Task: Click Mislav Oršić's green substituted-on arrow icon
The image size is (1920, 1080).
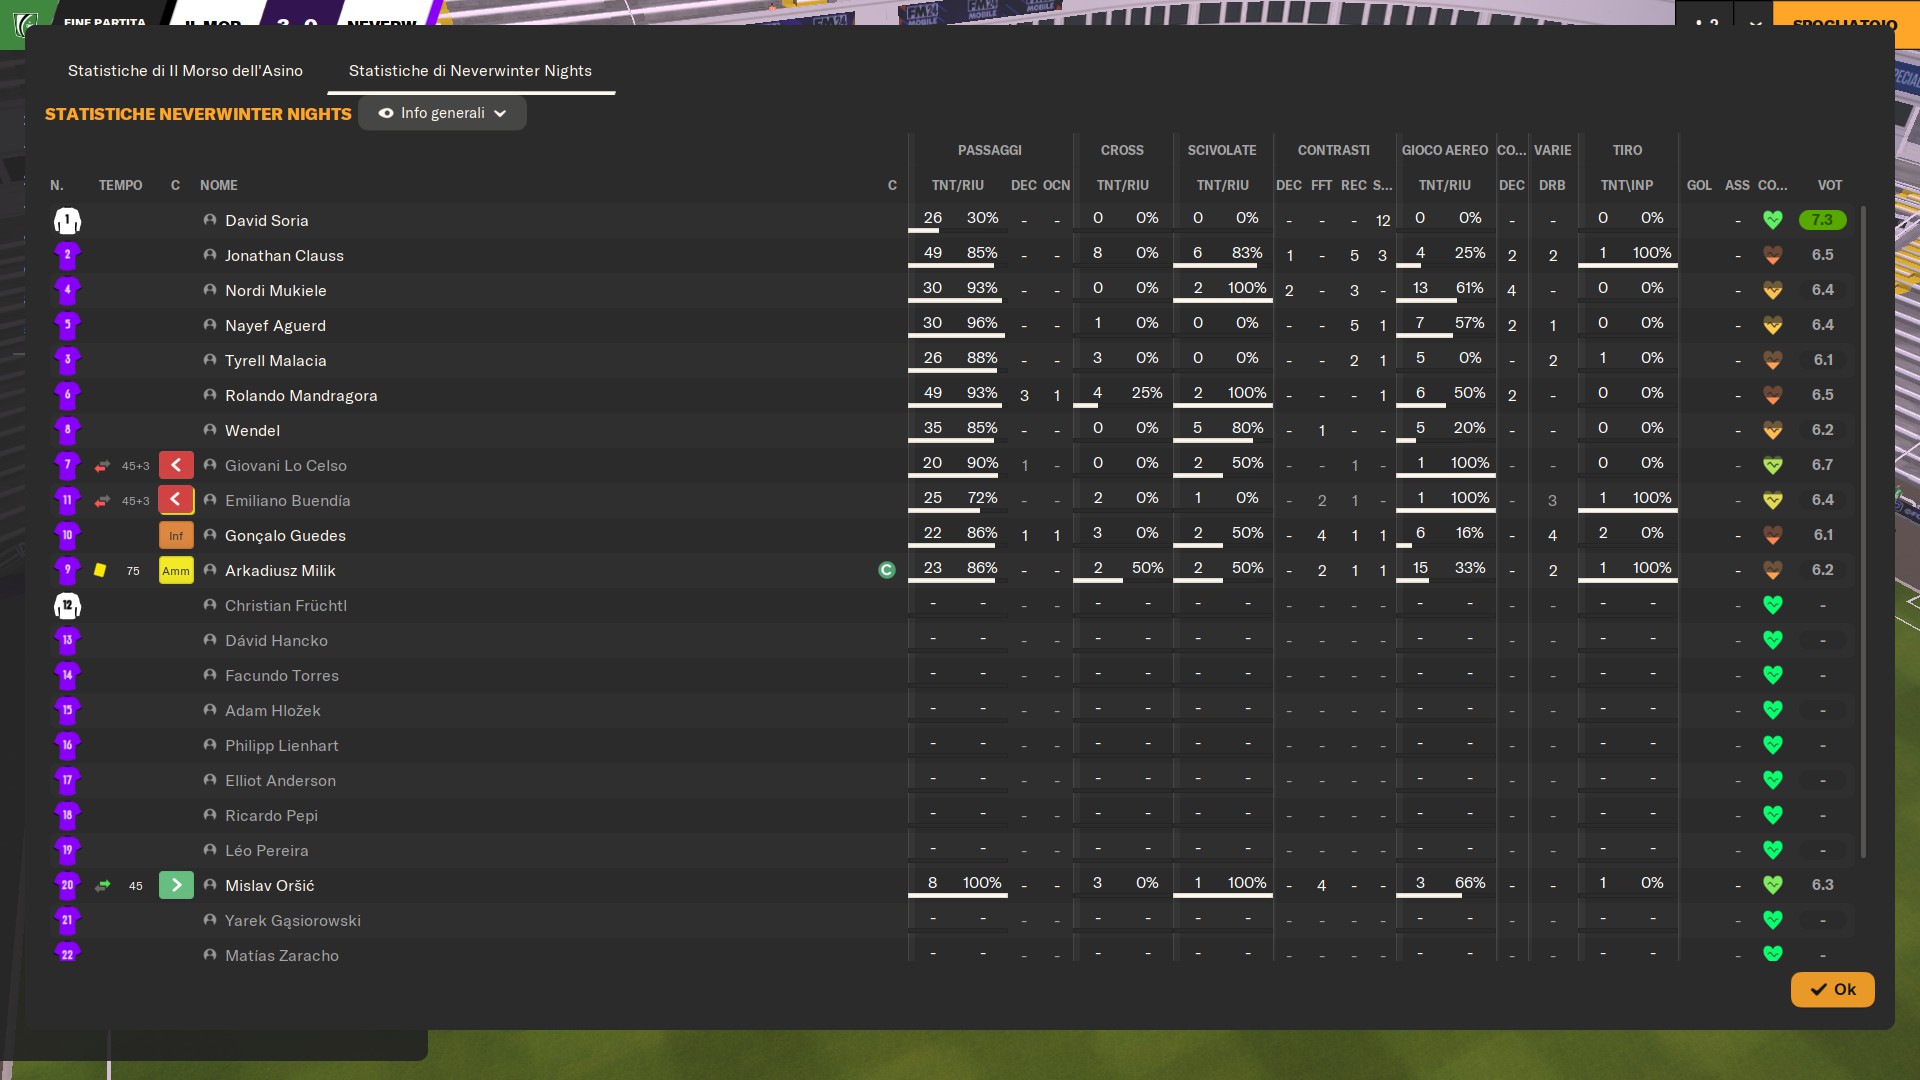Action: point(176,885)
